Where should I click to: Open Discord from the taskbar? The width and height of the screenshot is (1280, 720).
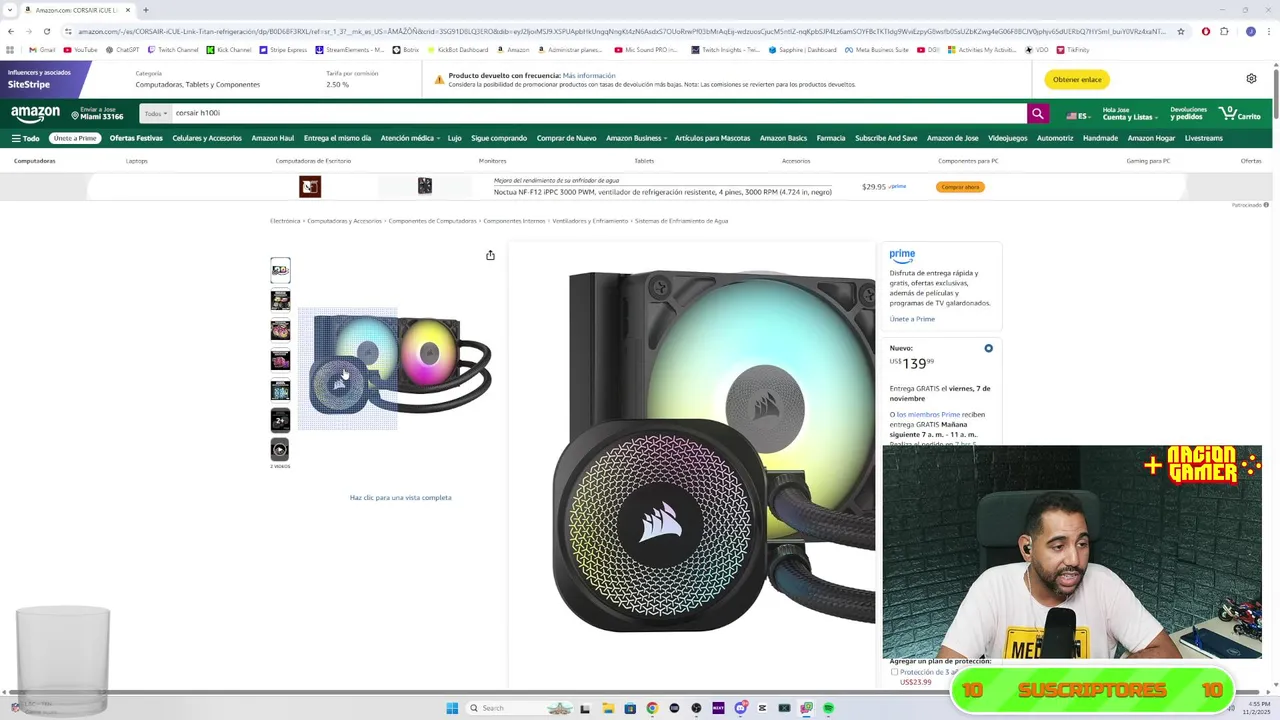click(740, 708)
